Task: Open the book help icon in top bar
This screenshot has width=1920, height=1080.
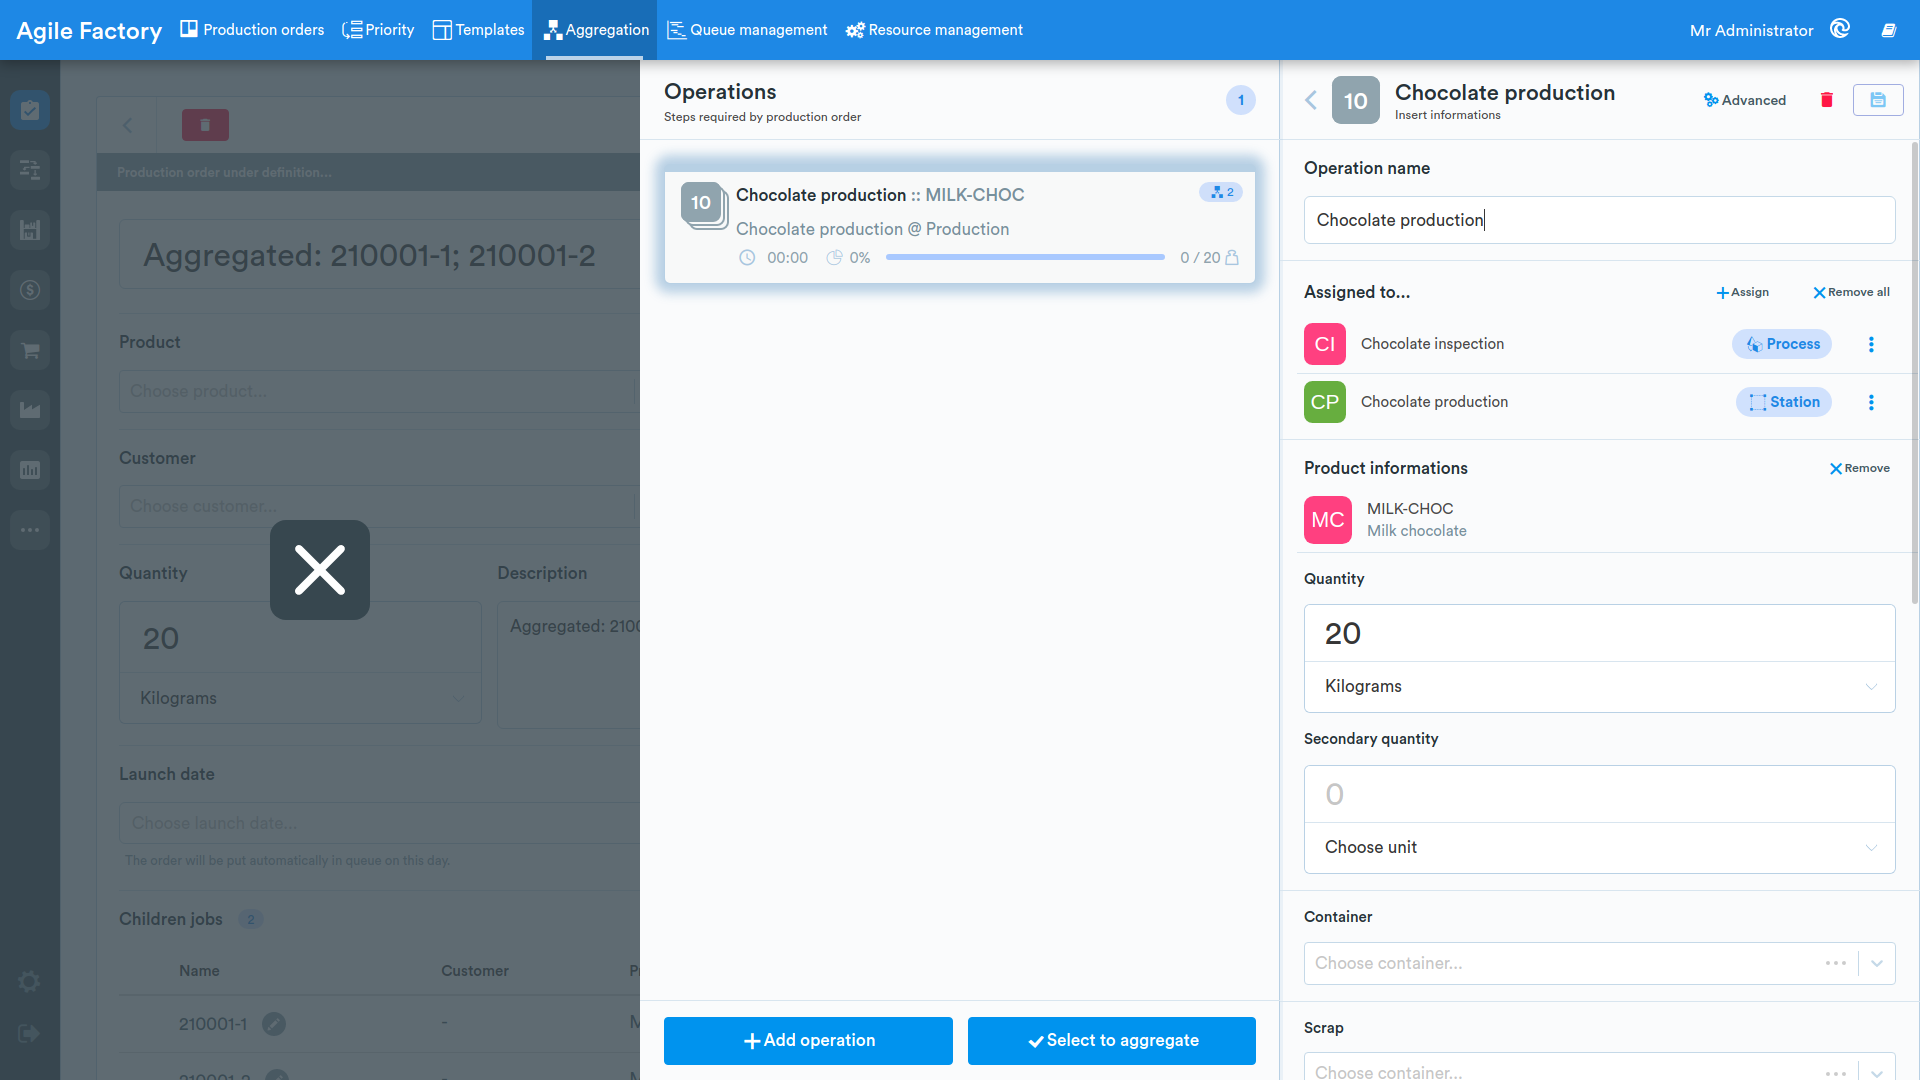Action: (1888, 30)
